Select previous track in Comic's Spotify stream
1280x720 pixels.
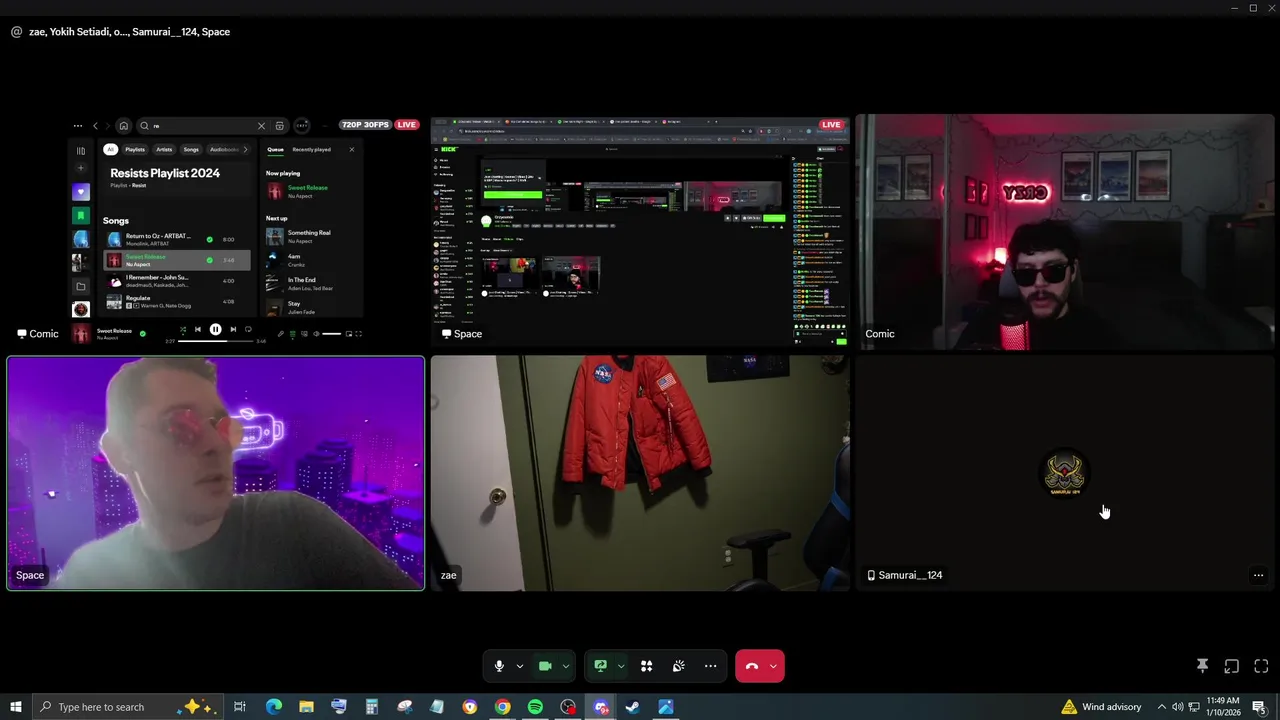click(198, 329)
